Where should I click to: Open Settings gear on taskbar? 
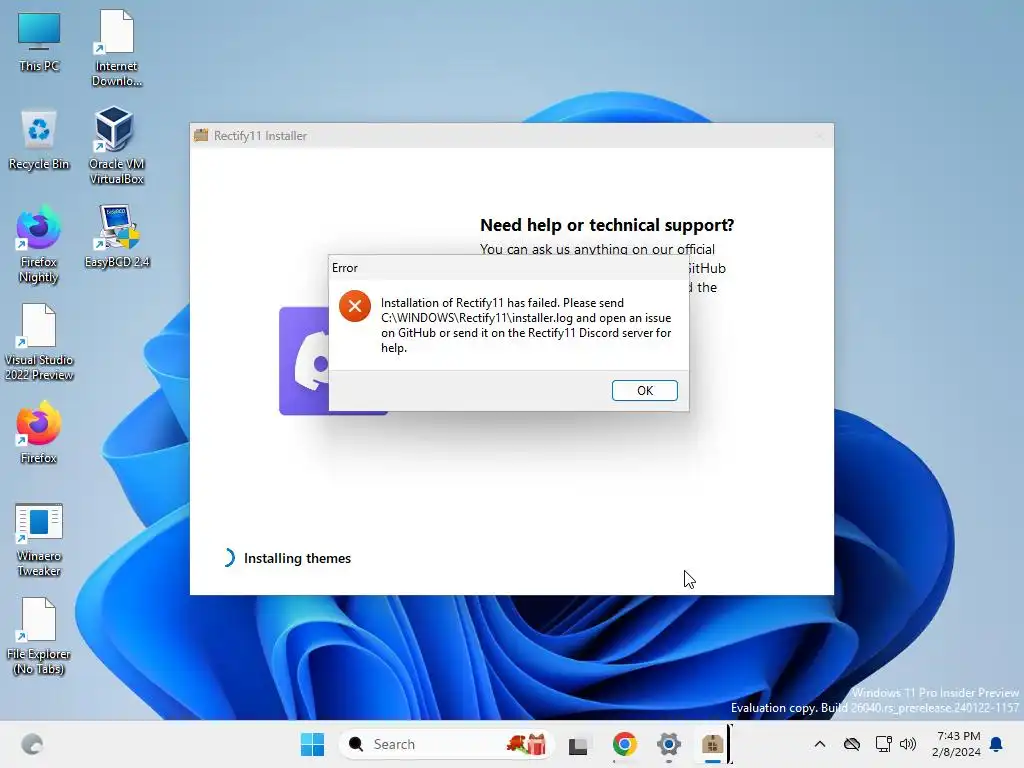pos(669,744)
